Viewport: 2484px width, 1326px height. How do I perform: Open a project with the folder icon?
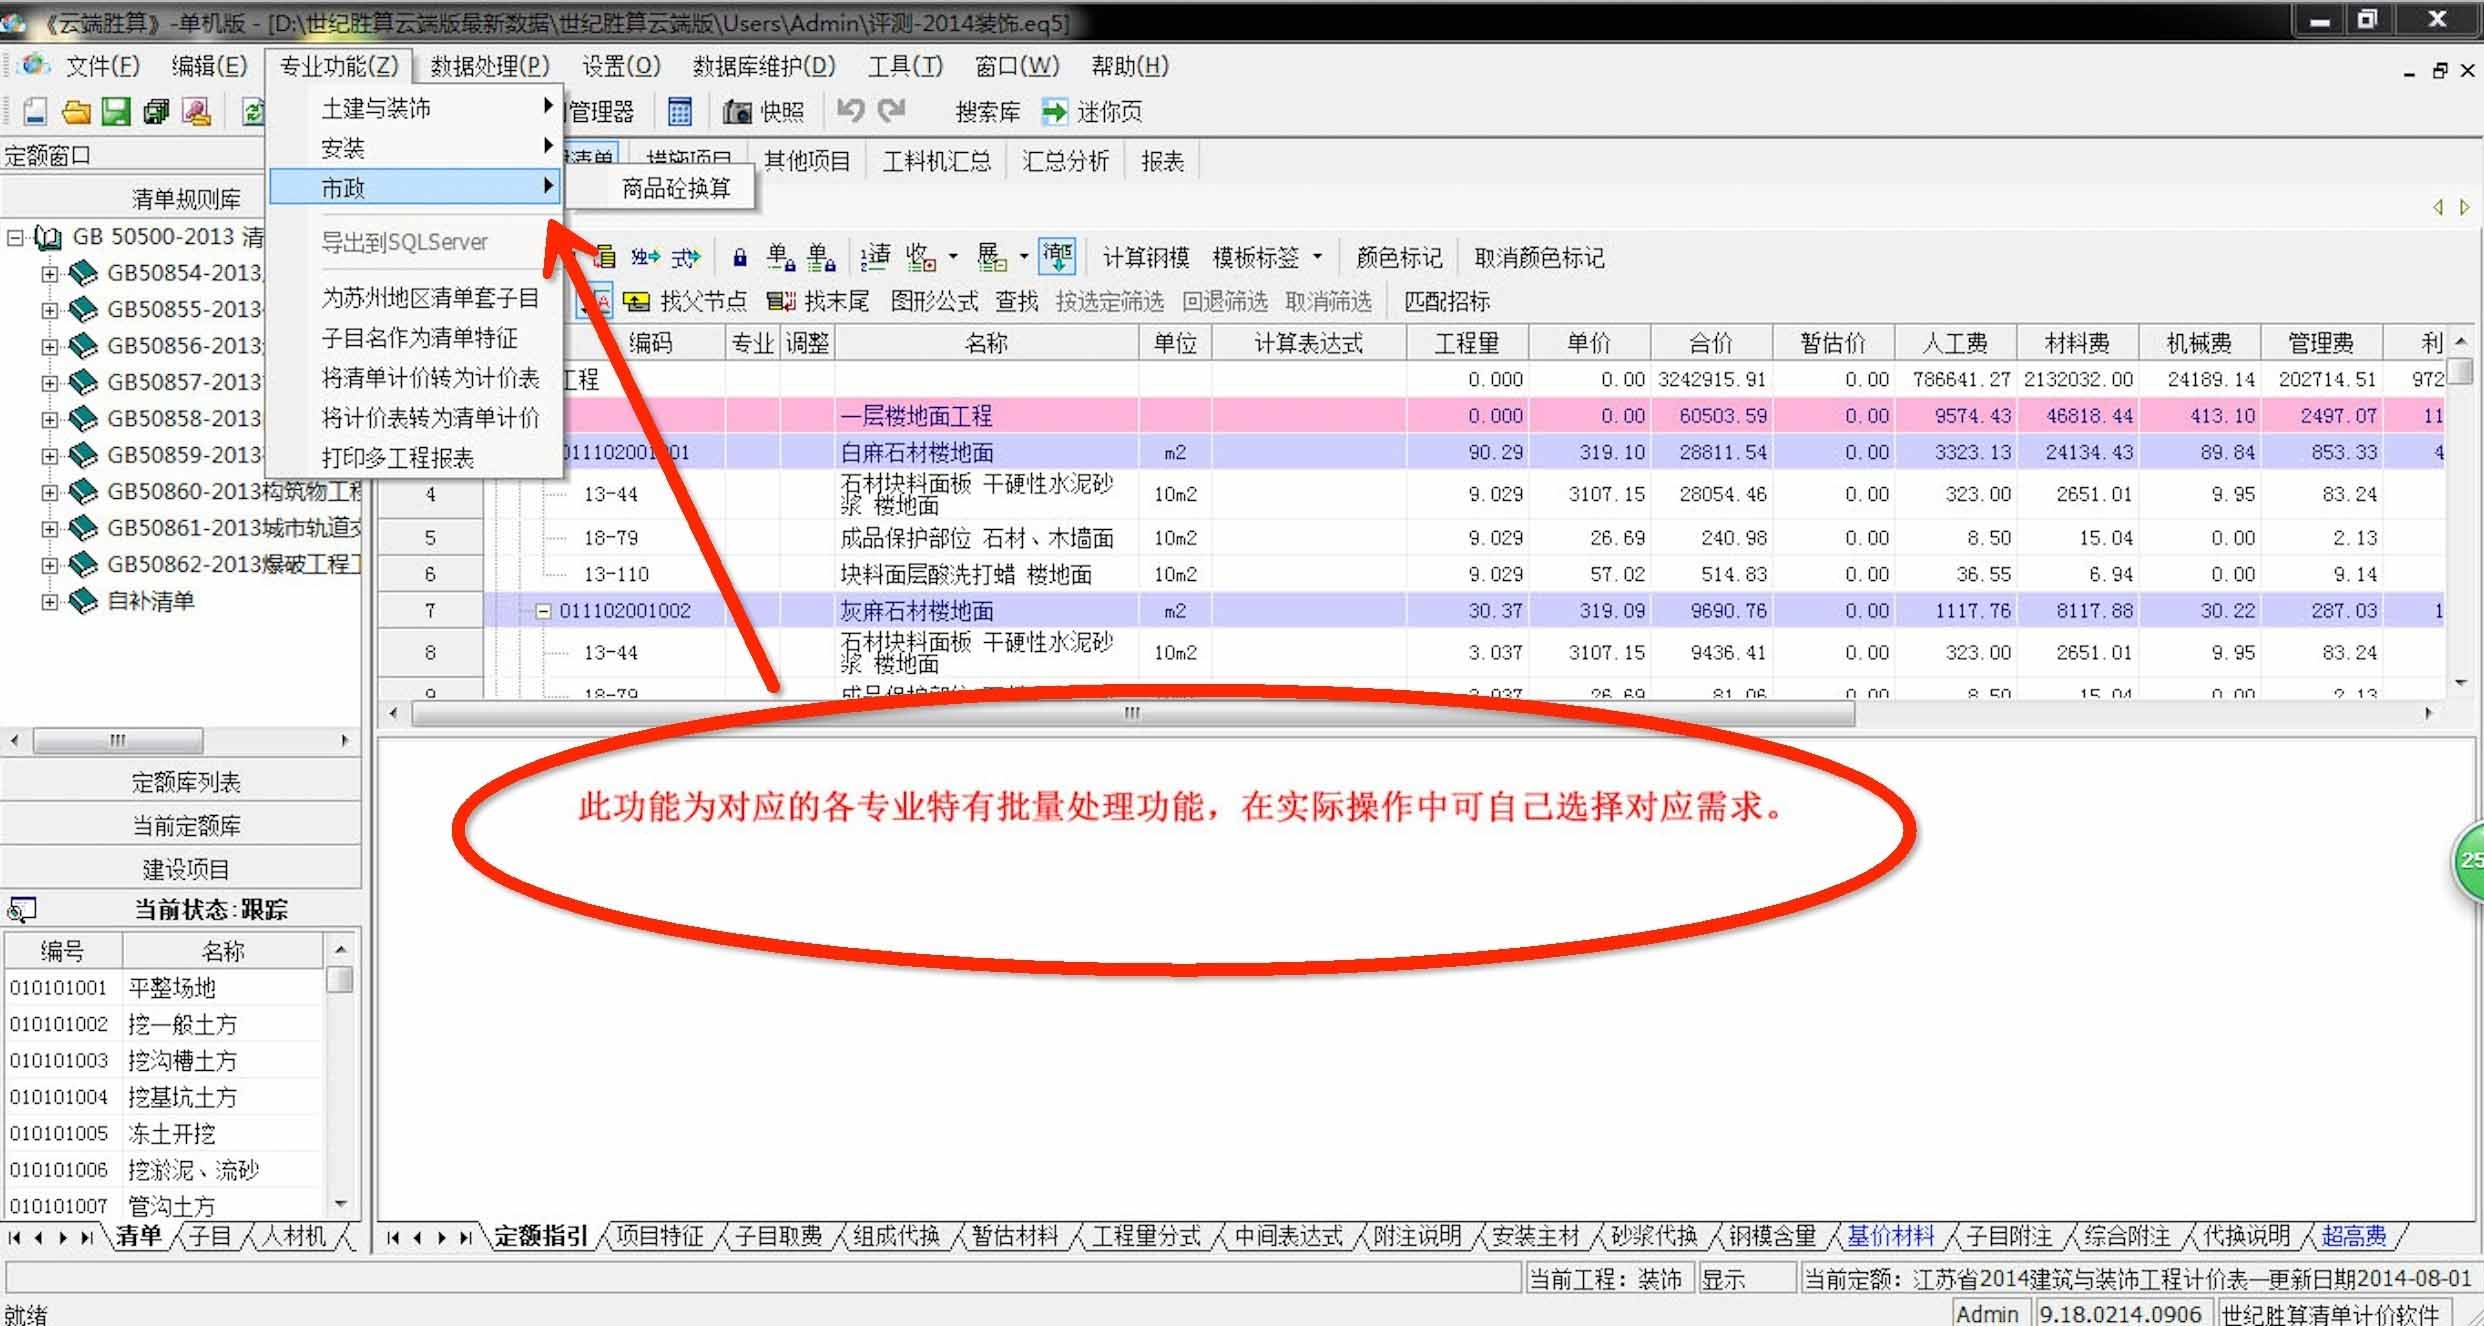[x=76, y=111]
